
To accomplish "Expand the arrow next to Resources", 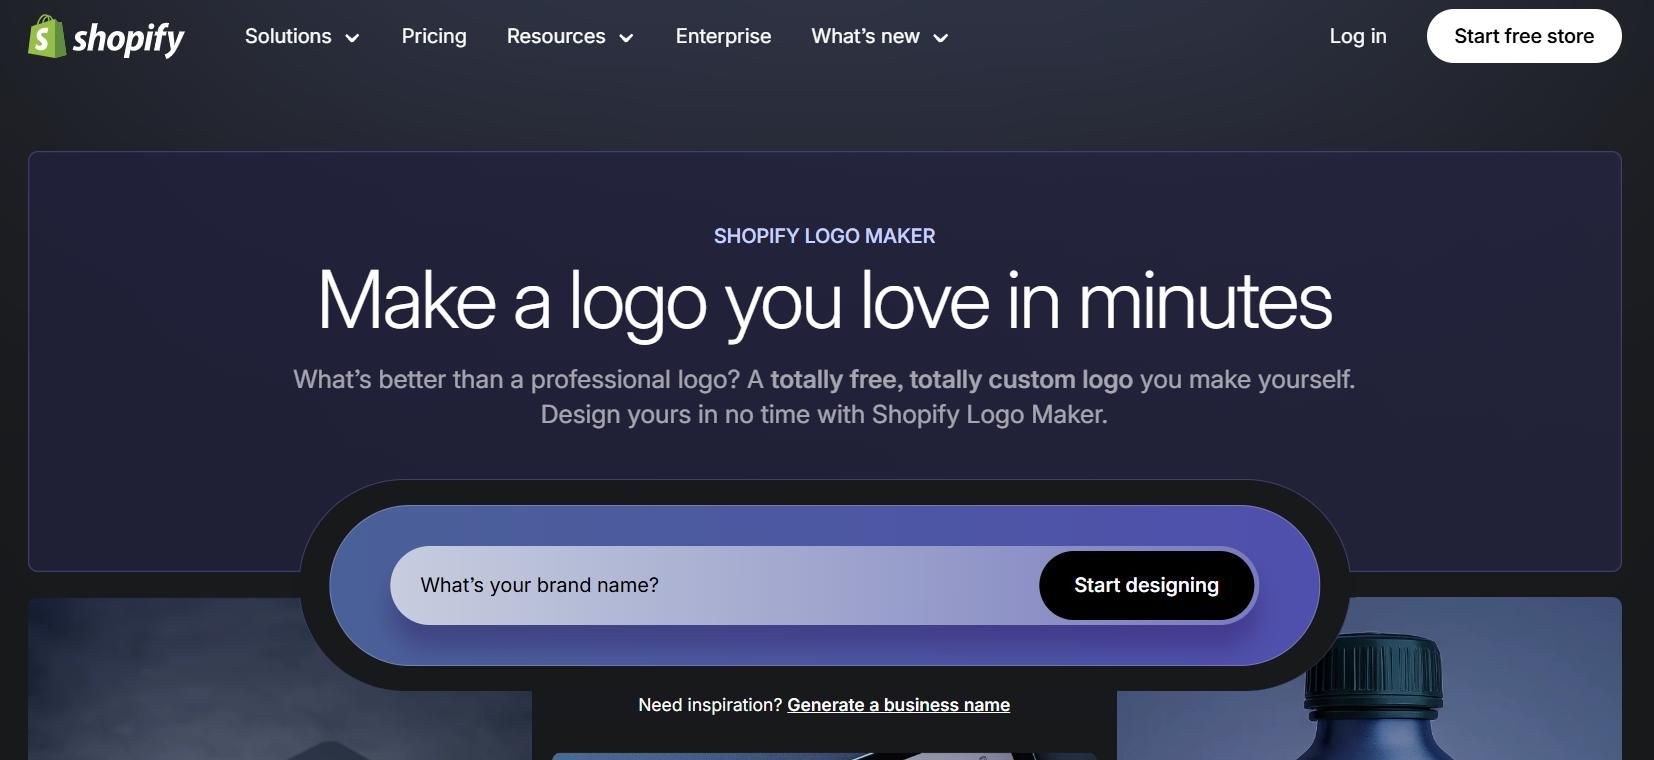I will [627, 38].
